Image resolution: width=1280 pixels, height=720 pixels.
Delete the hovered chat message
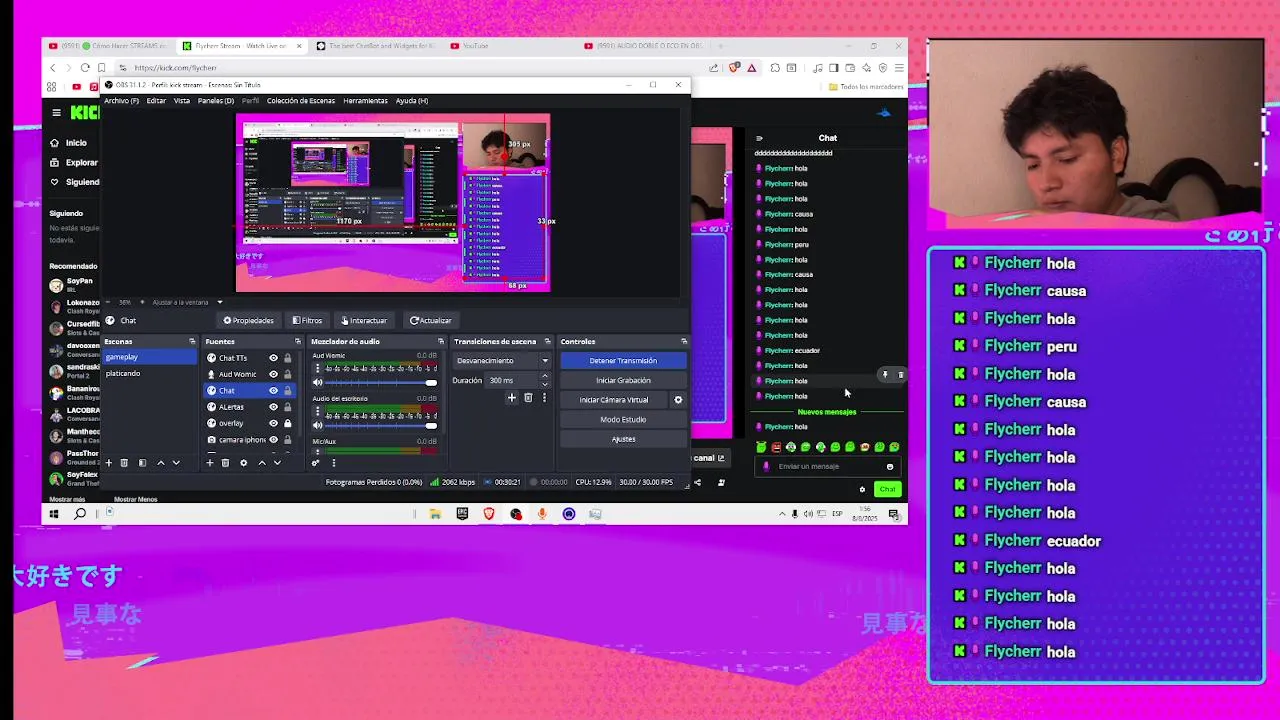(900, 375)
